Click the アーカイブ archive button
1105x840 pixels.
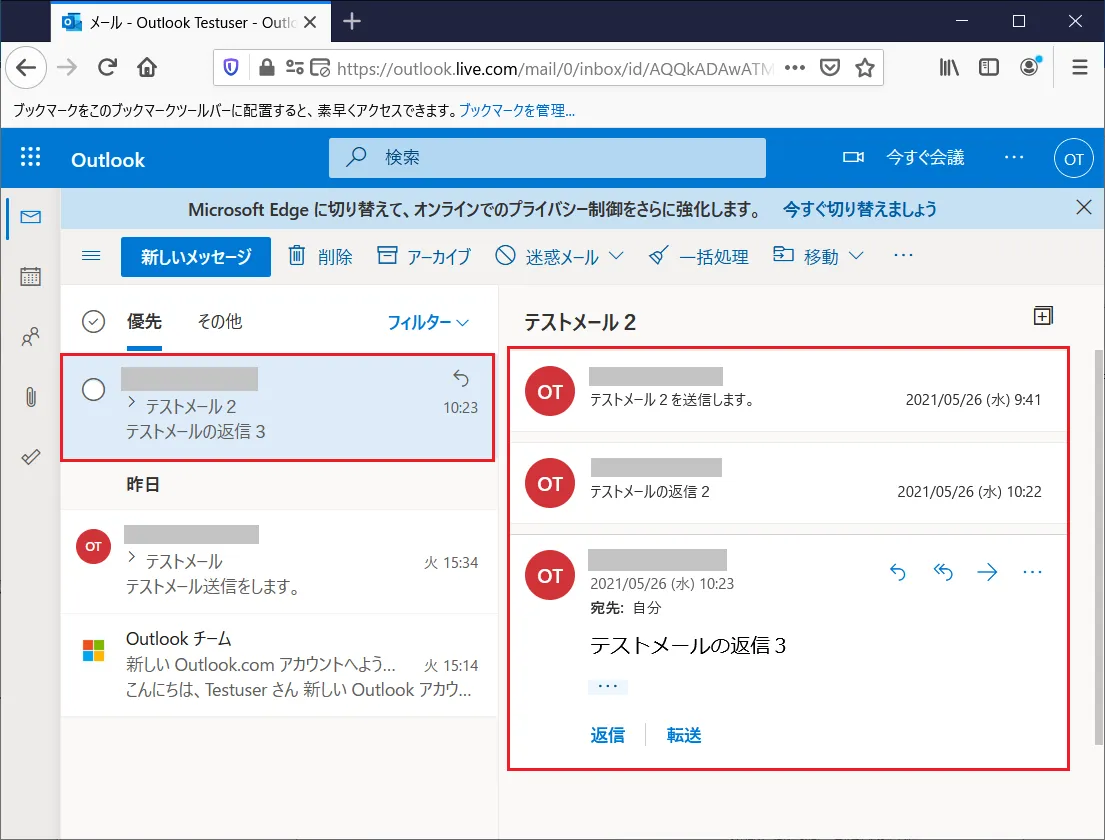pyautogui.click(x=424, y=257)
